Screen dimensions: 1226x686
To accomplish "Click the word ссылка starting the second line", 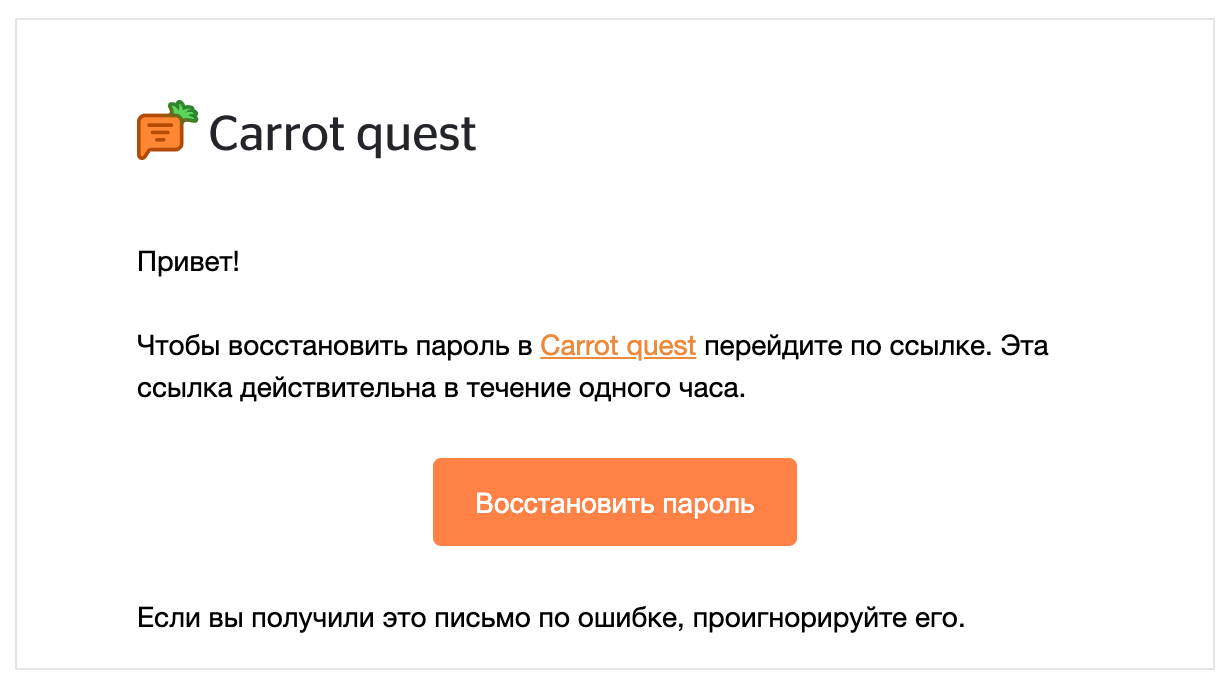I will (184, 388).
